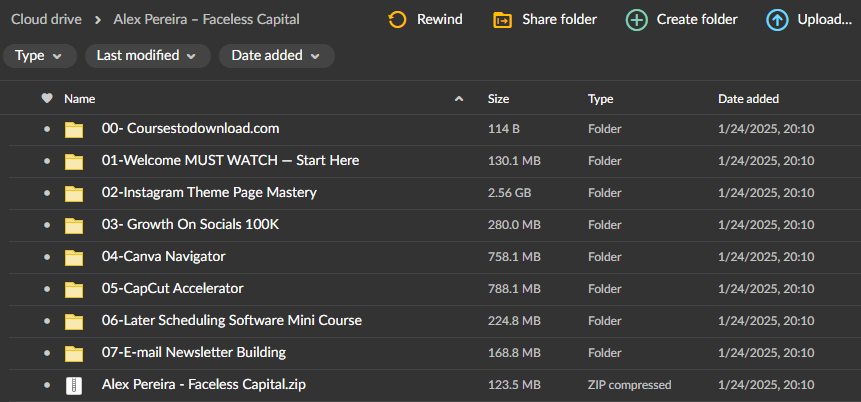Click the Rewind circular arrow icon
Image resolution: width=861 pixels, height=402 pixels.
(x=397, y=20)
